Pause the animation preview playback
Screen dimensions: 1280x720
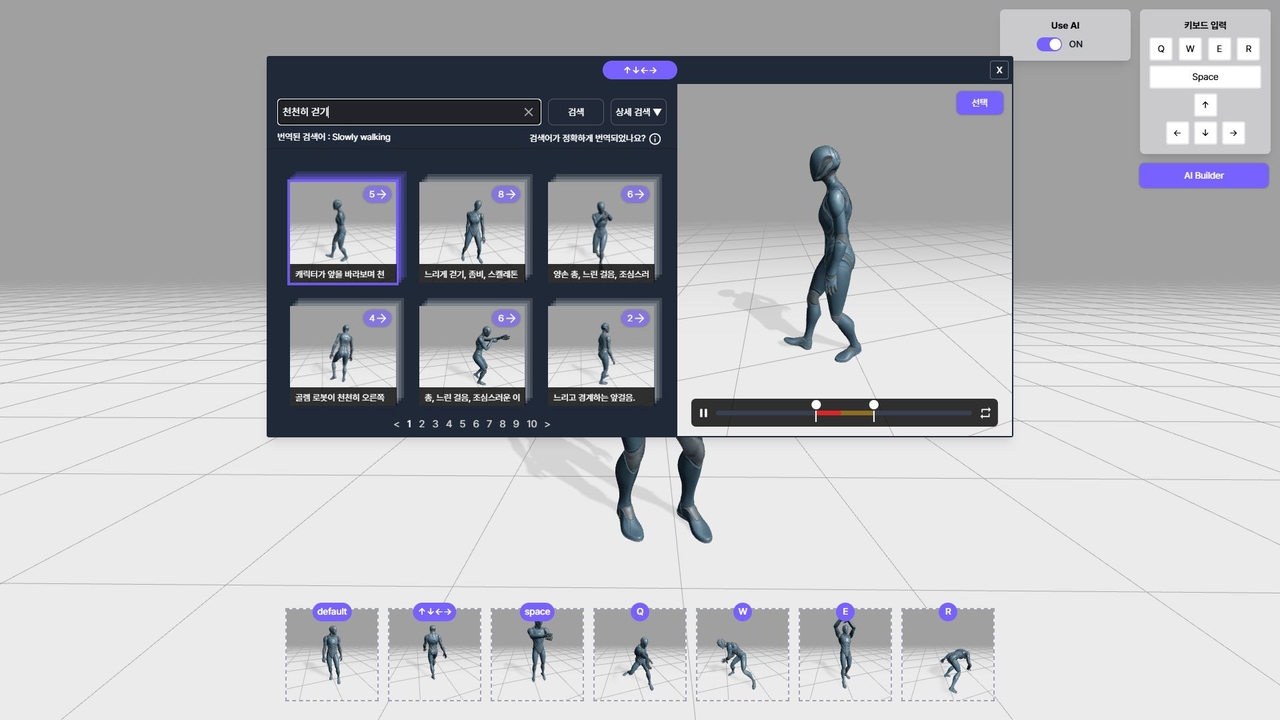tap(704, 413)
